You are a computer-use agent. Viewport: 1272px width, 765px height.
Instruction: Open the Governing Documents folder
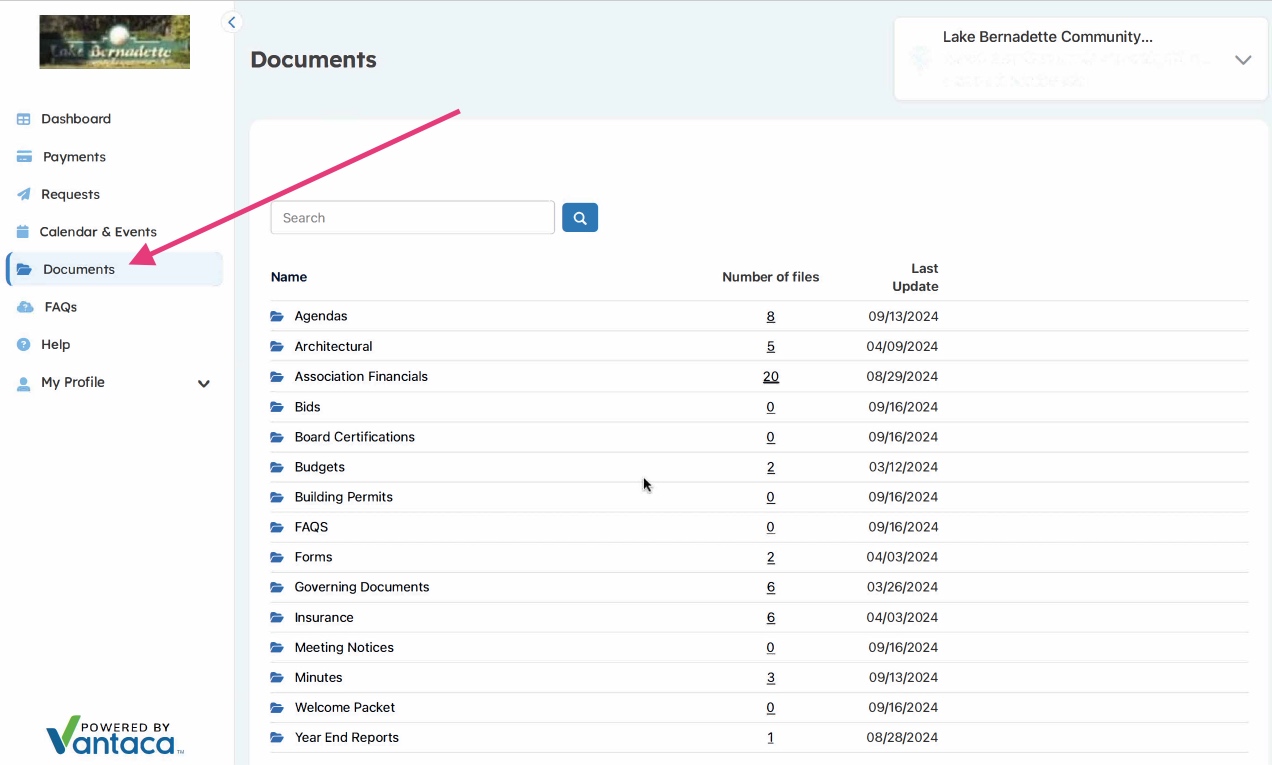tap(362, 587)
